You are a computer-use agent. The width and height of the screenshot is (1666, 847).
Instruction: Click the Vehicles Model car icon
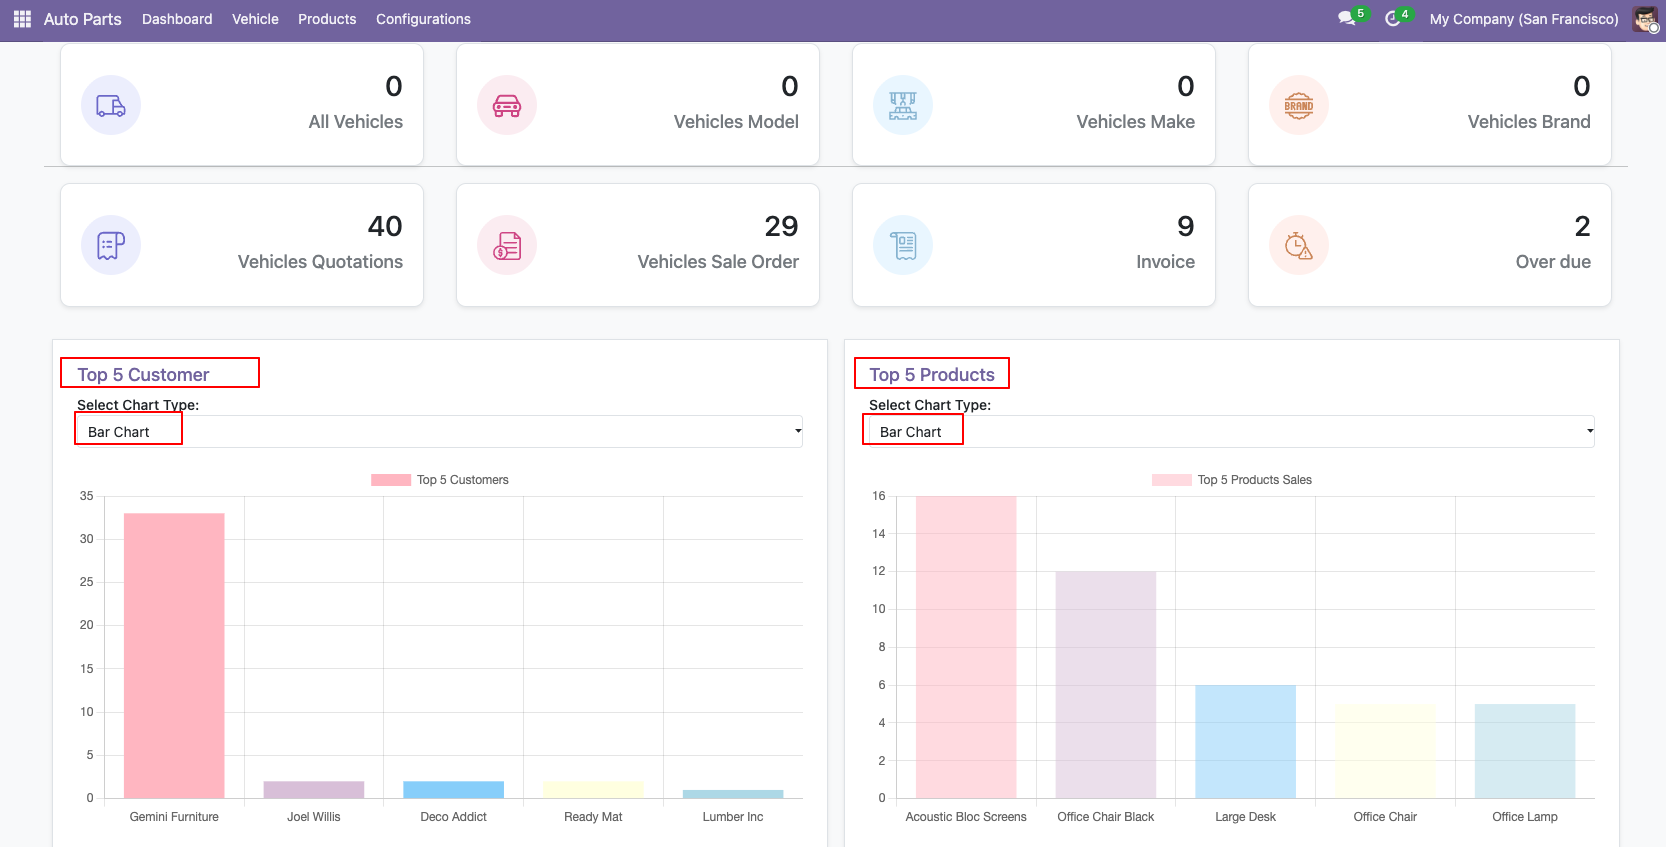[x=507, y=106]
